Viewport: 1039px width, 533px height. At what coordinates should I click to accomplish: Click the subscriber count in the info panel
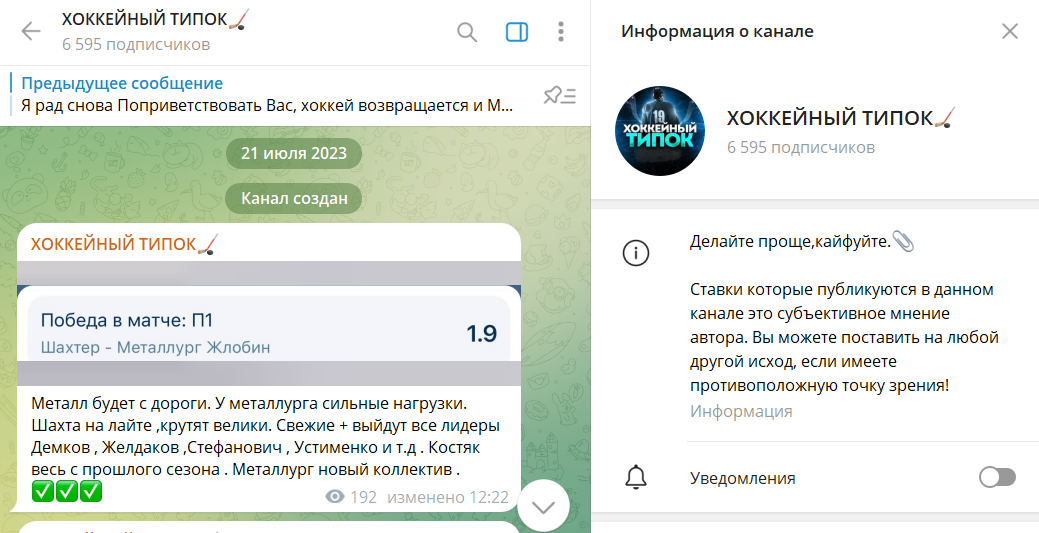(800, 147)
